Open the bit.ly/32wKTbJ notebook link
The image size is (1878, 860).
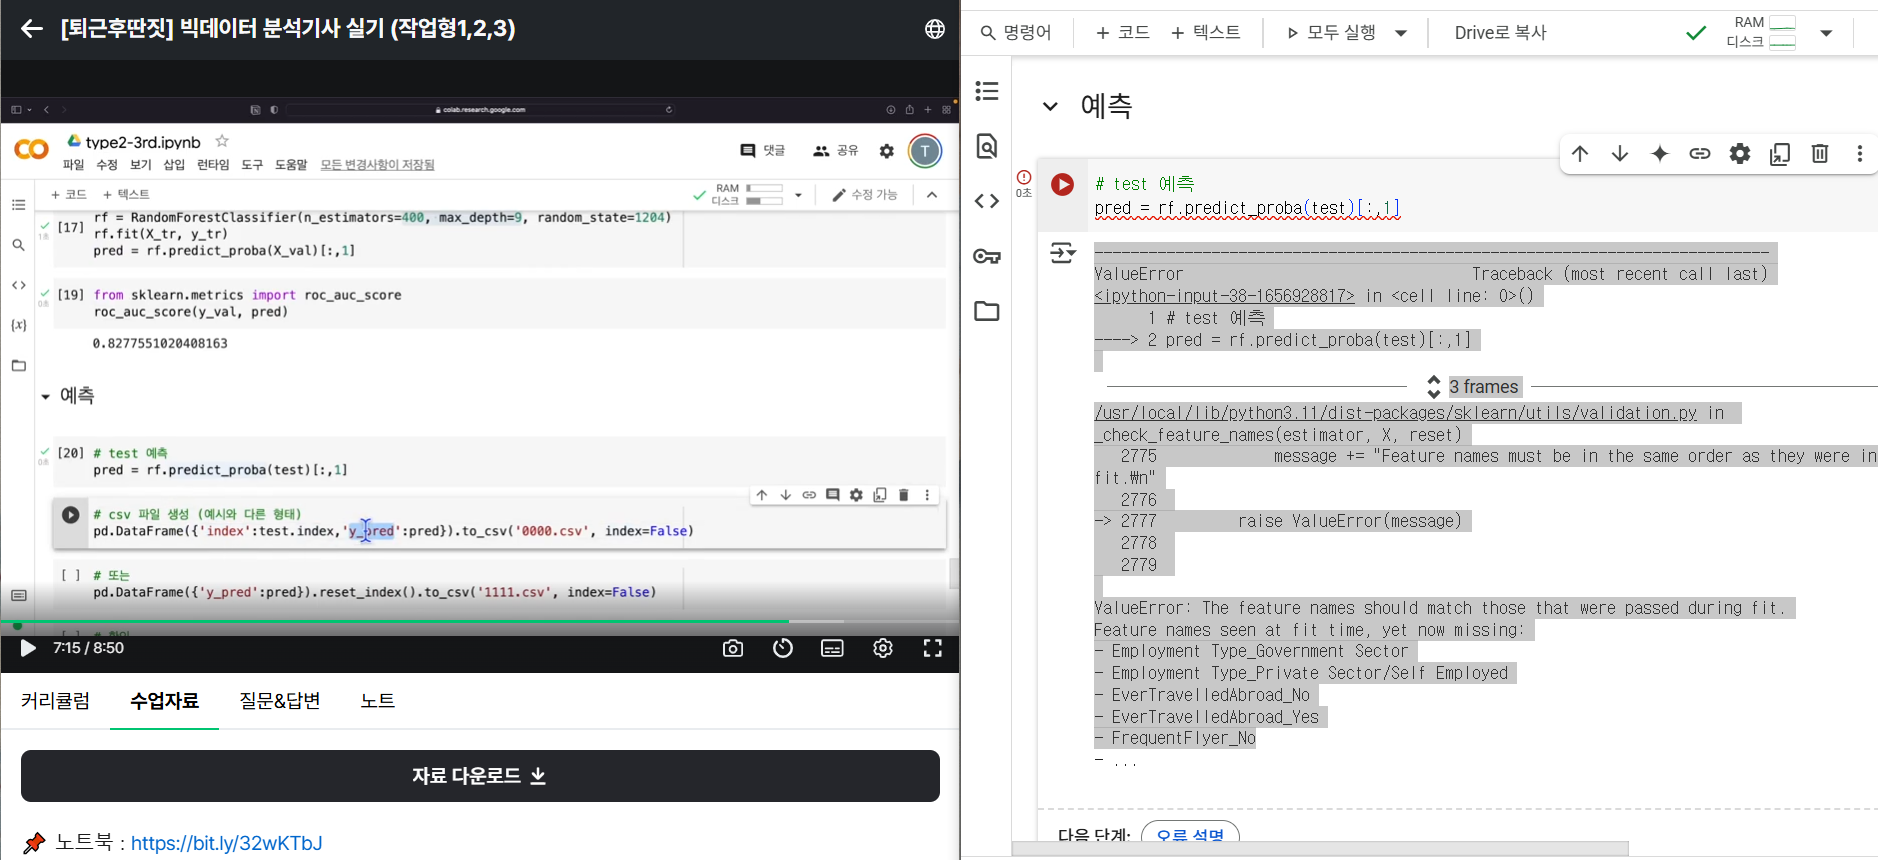[227, 843]
